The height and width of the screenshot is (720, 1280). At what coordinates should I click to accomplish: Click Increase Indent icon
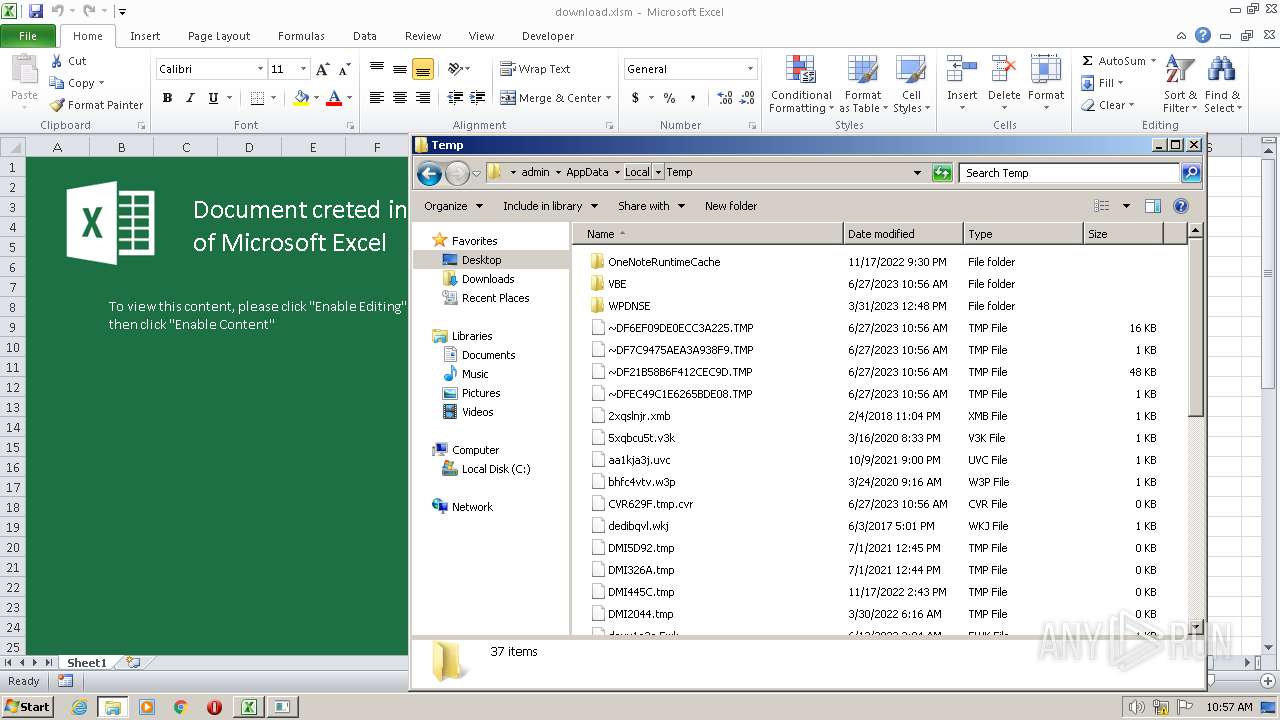point(478,98)
